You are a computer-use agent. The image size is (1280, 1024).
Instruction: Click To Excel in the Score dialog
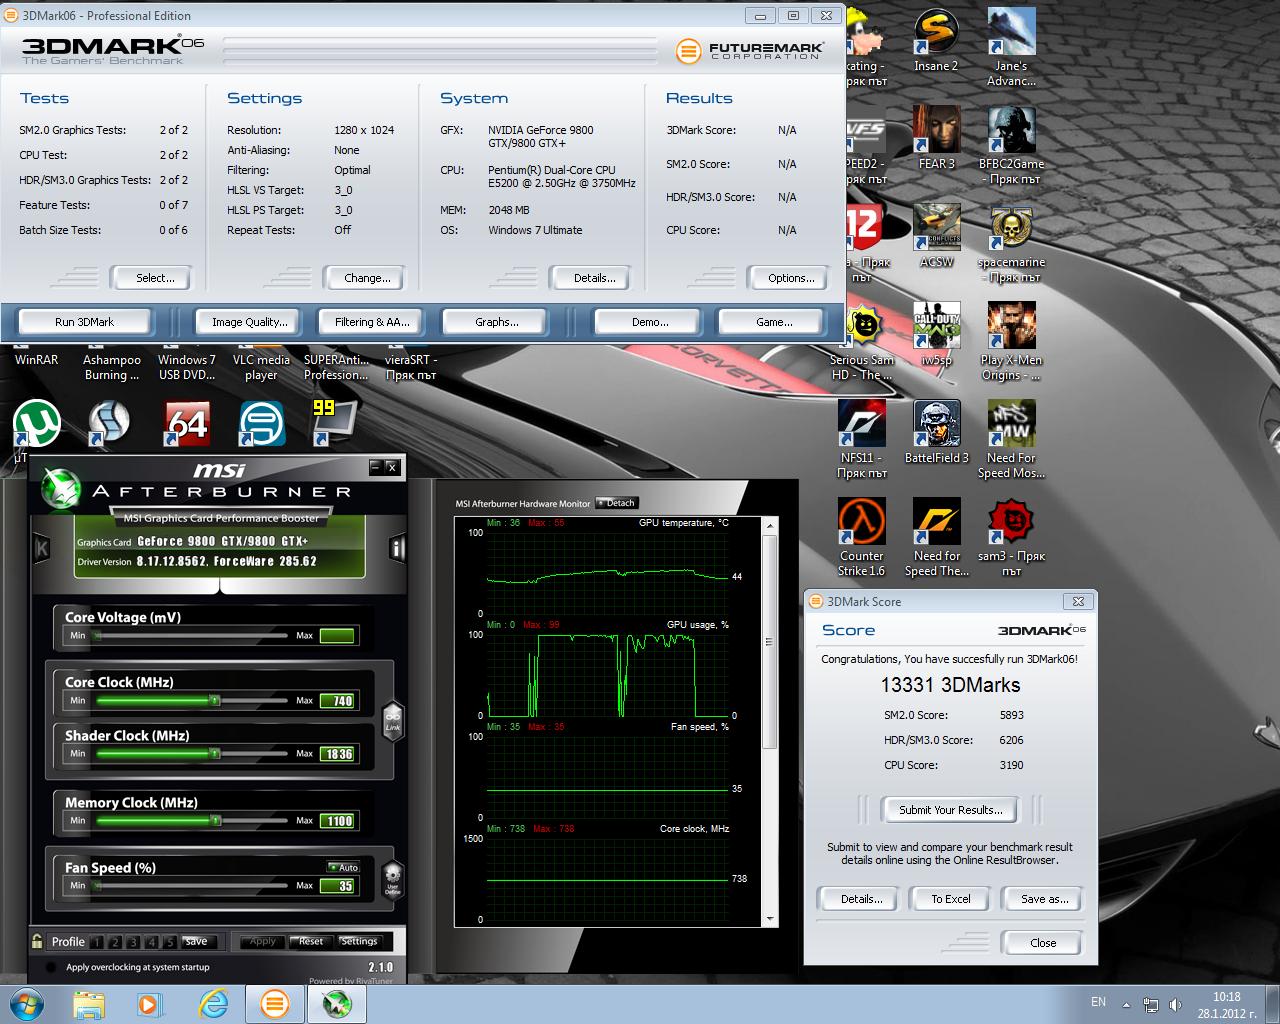point(951,899)
